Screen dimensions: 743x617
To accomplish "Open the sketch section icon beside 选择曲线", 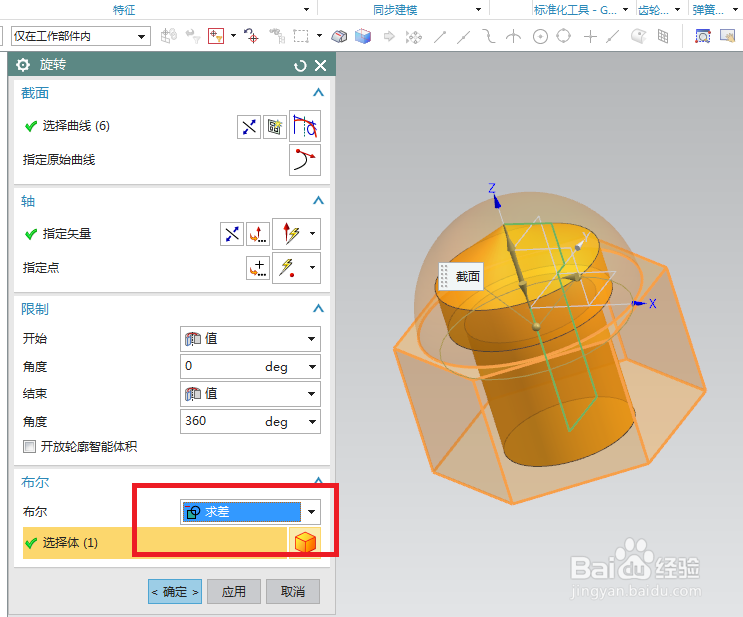I will (x=275, y=127).
